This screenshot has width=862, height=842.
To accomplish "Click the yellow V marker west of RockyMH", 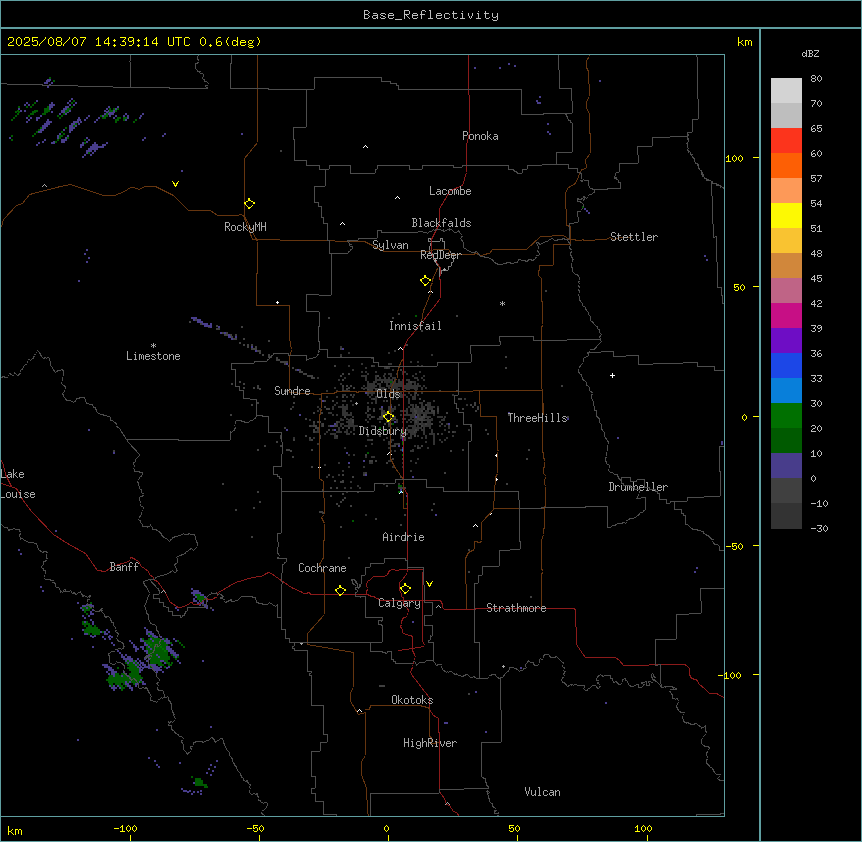I will click(x=175, y=184).
